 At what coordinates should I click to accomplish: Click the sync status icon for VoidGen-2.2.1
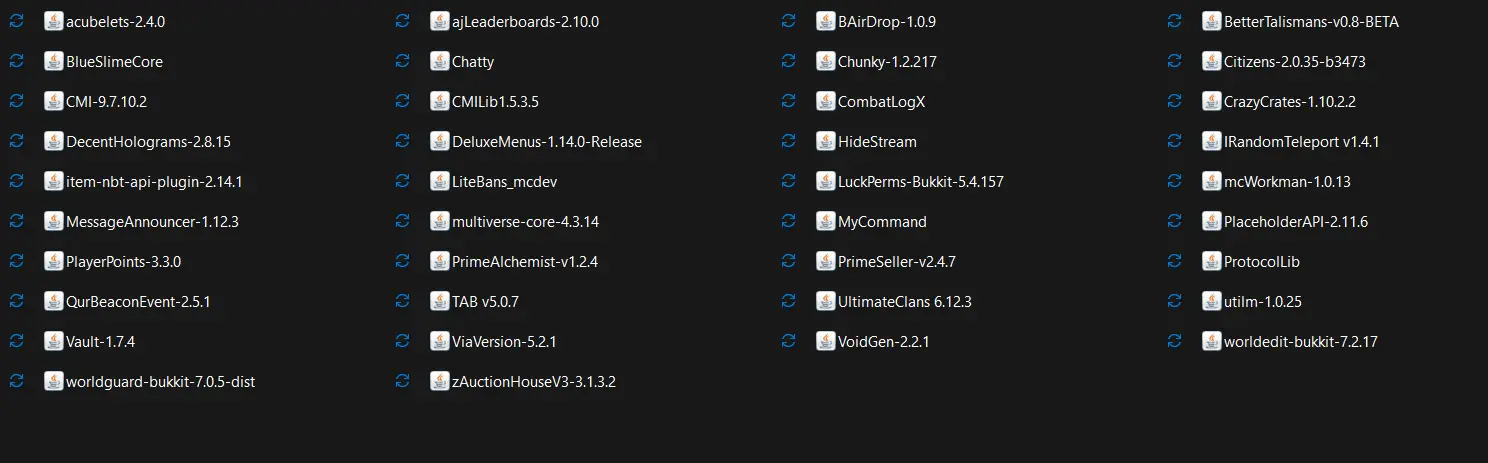click(x=788, y=341)
